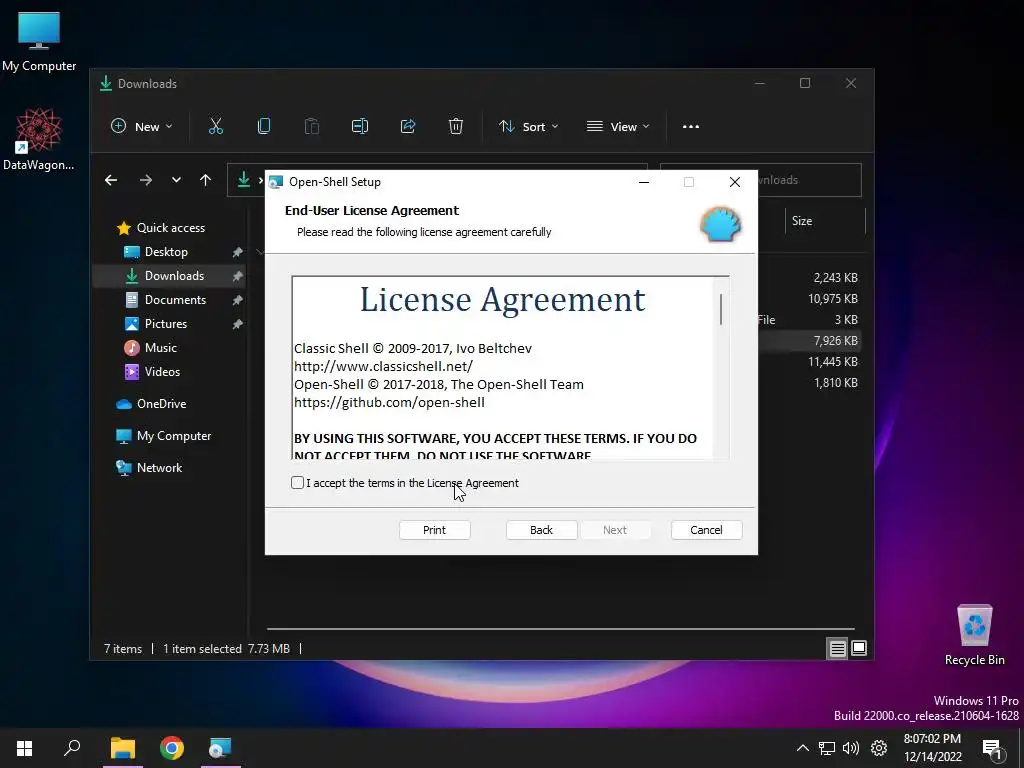
Task: Accept the License Agreement terms checkbox
Action: [297, 483]
